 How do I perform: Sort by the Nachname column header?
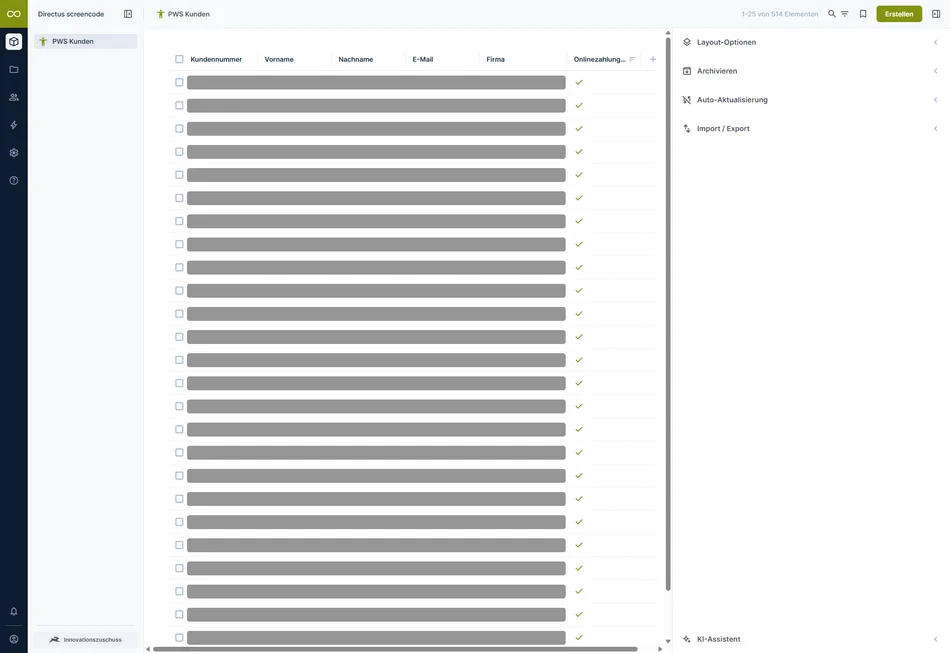(356, 59)
